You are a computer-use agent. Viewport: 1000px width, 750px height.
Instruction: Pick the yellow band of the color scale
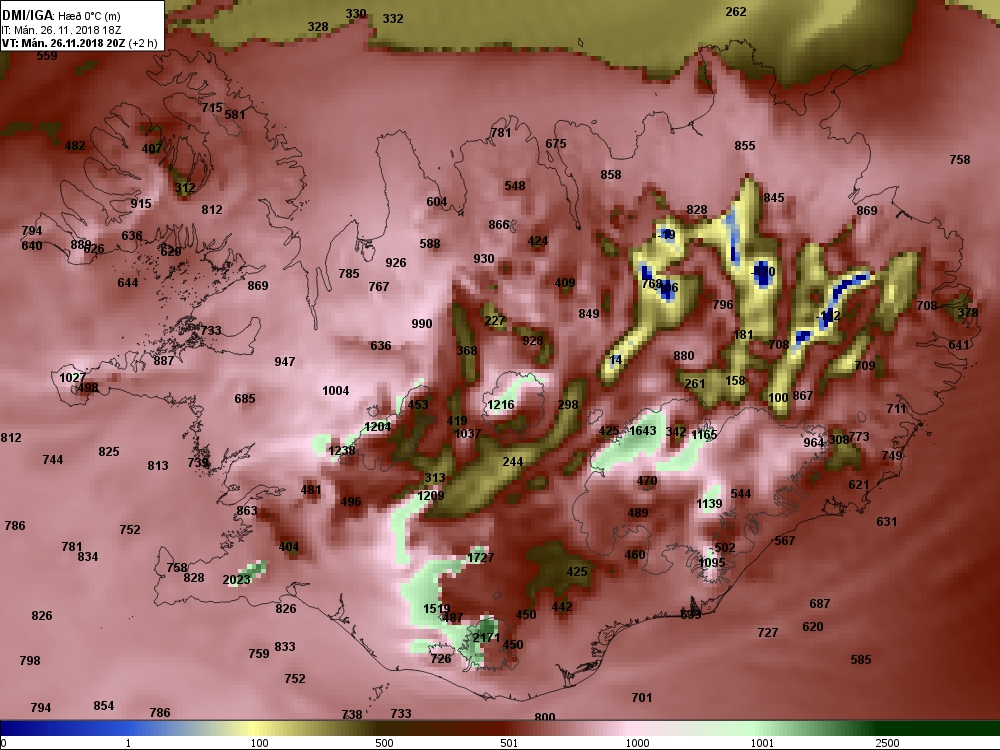pos(255,729)
